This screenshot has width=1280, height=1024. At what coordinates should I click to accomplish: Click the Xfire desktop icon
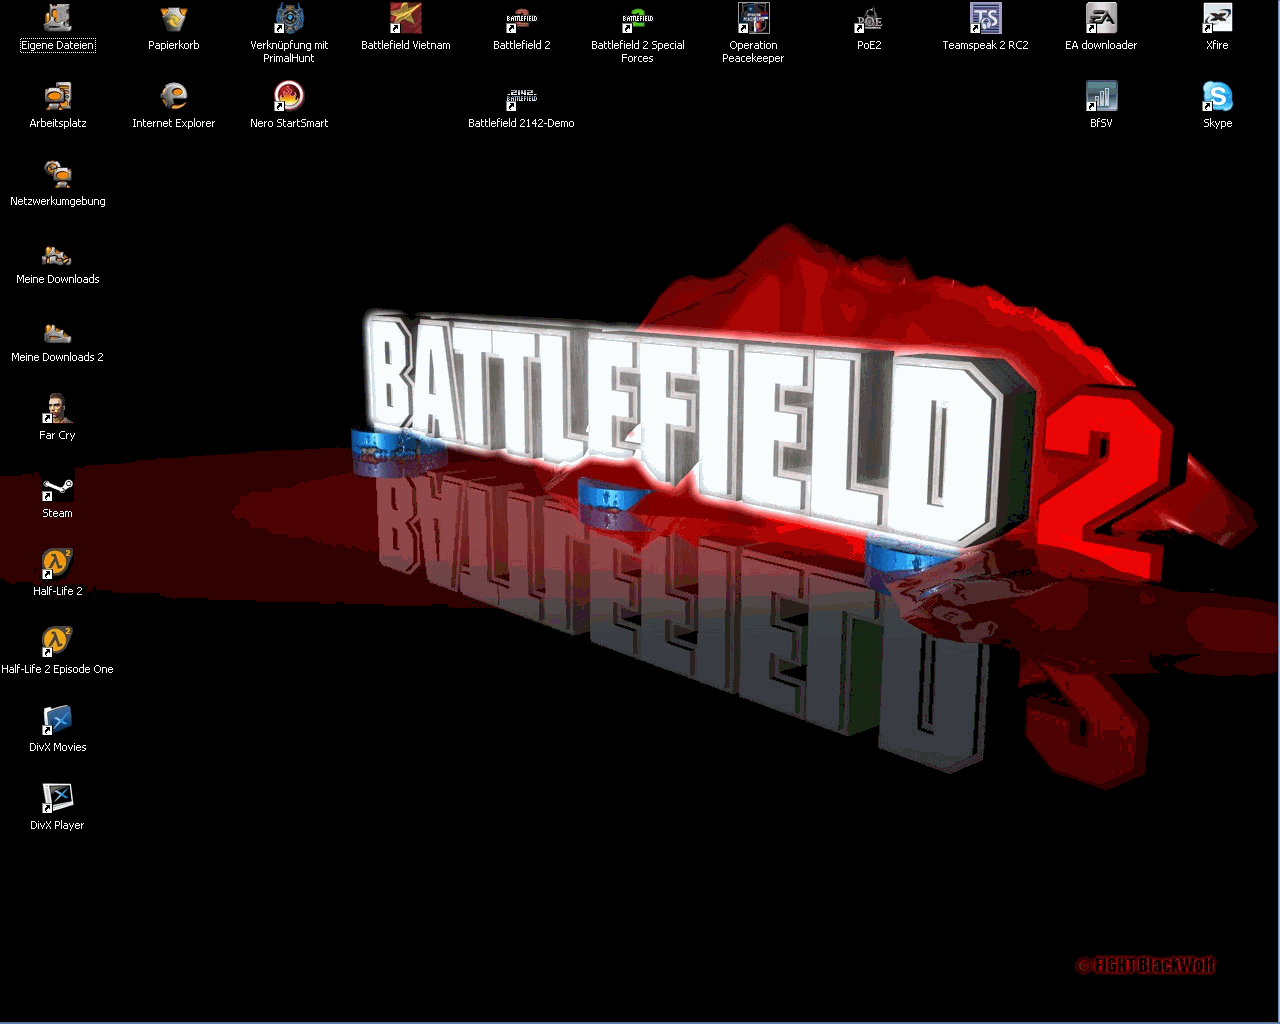tap(1218, 18)
